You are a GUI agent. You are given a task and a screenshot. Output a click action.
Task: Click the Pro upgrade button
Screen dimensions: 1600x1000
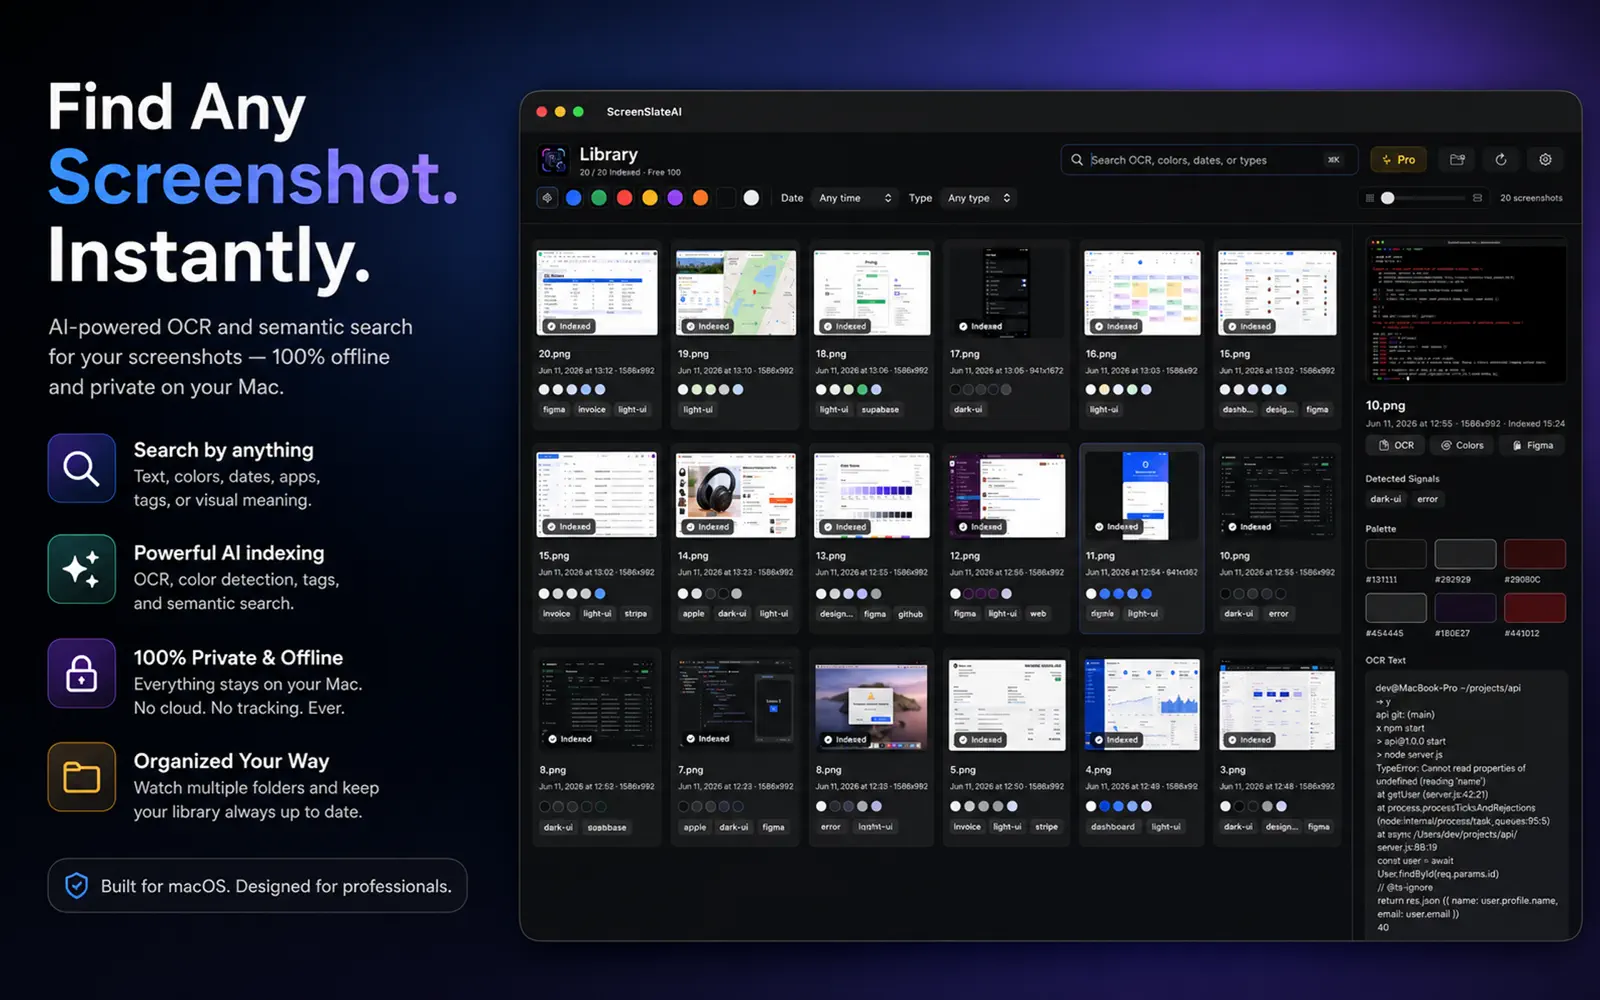coord(1398,160)
